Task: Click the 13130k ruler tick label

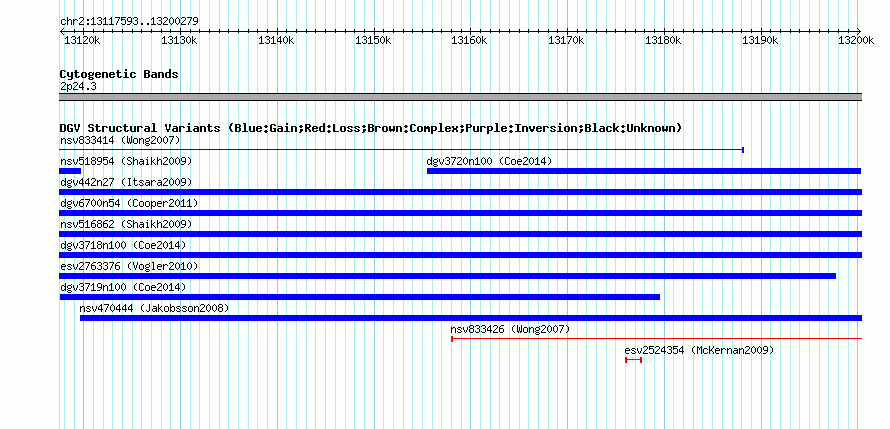Action: coord(179,40)
